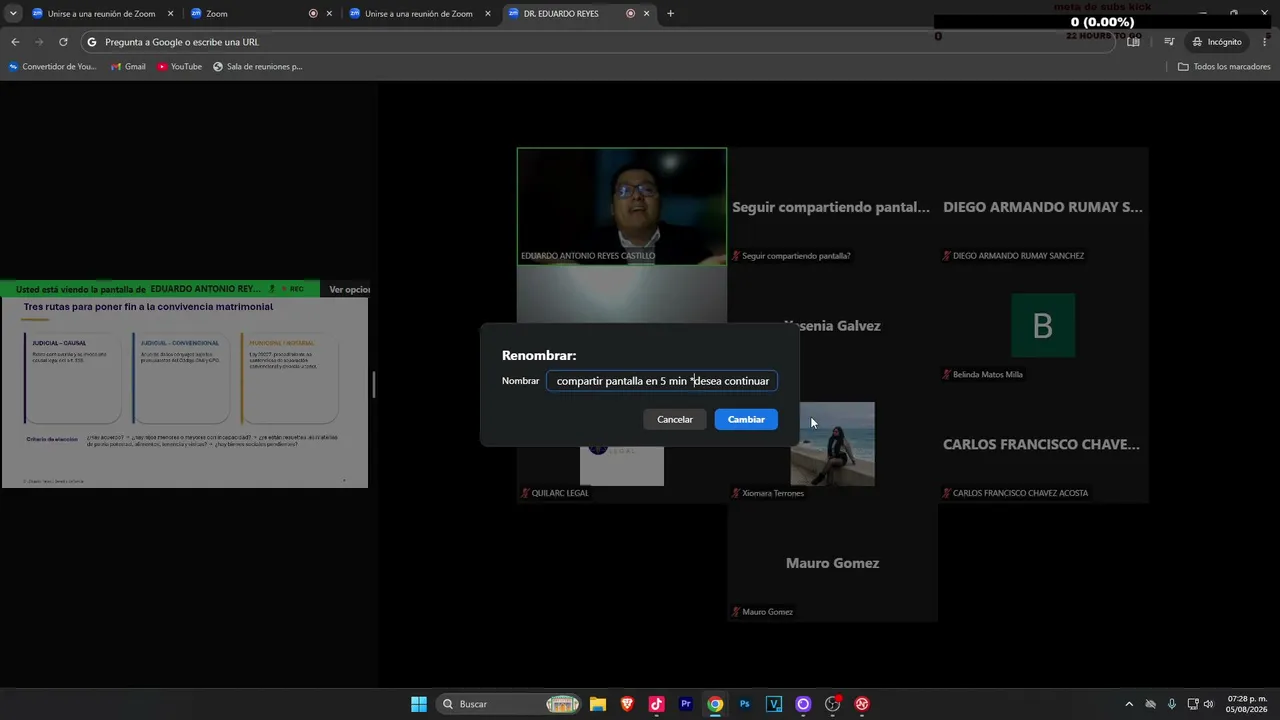The image size is (1280, 720).
Task: Select Eduardo Antonio Reyes Castillo's video tile
Action: (622, 206)
